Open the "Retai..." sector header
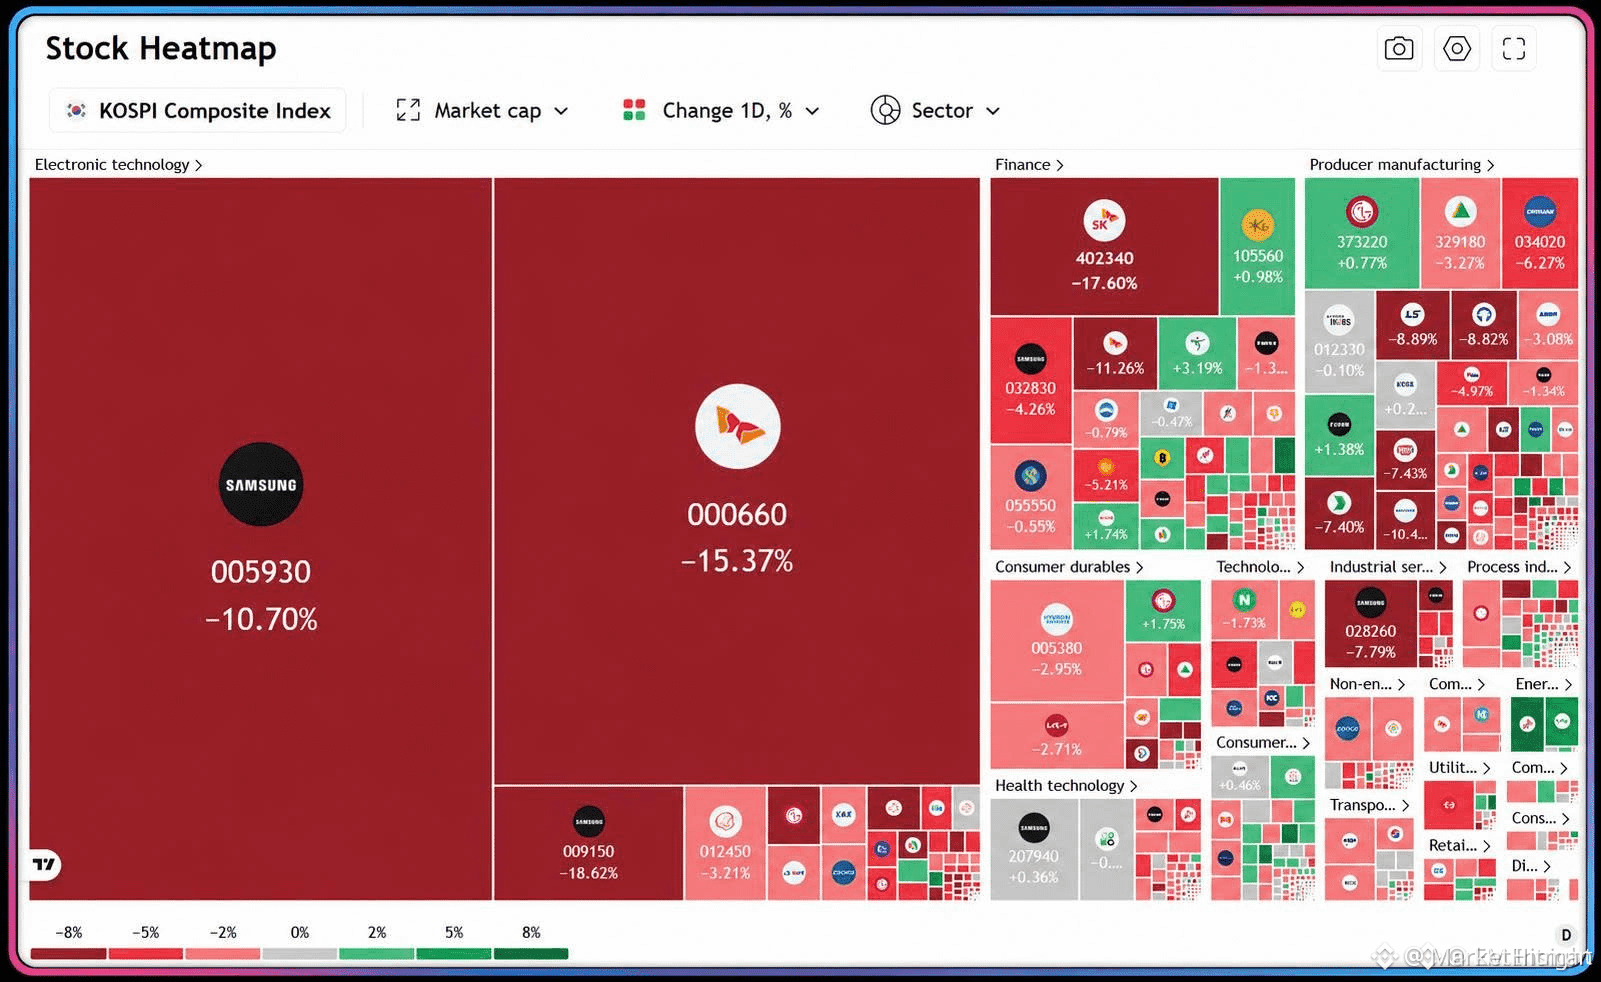This screenshot has height=982, width=1601. click(x=1459, y=845)
